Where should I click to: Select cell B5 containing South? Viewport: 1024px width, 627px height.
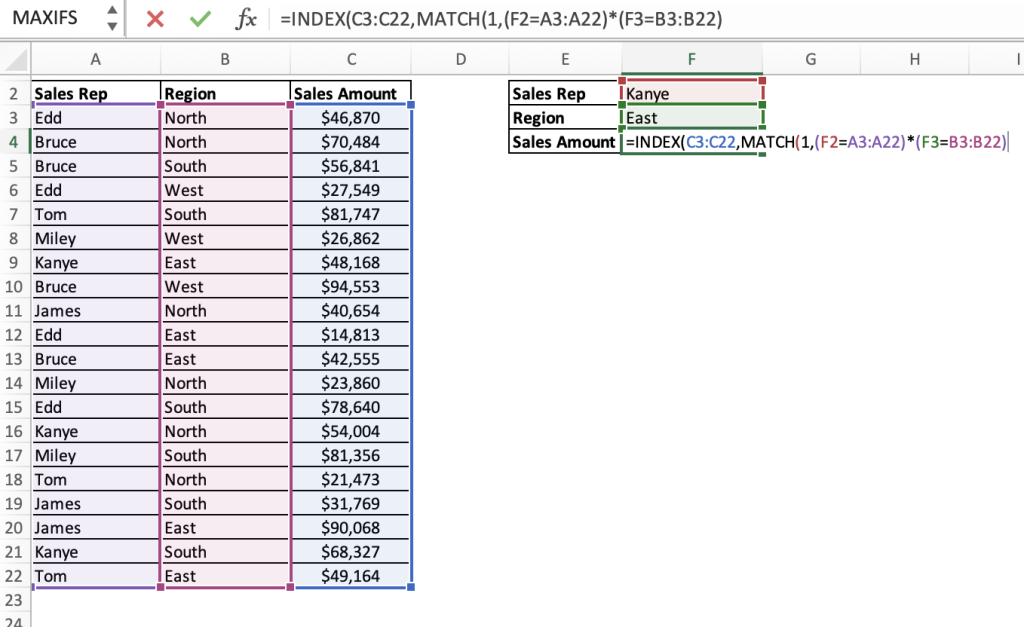[x=224, y=165]
